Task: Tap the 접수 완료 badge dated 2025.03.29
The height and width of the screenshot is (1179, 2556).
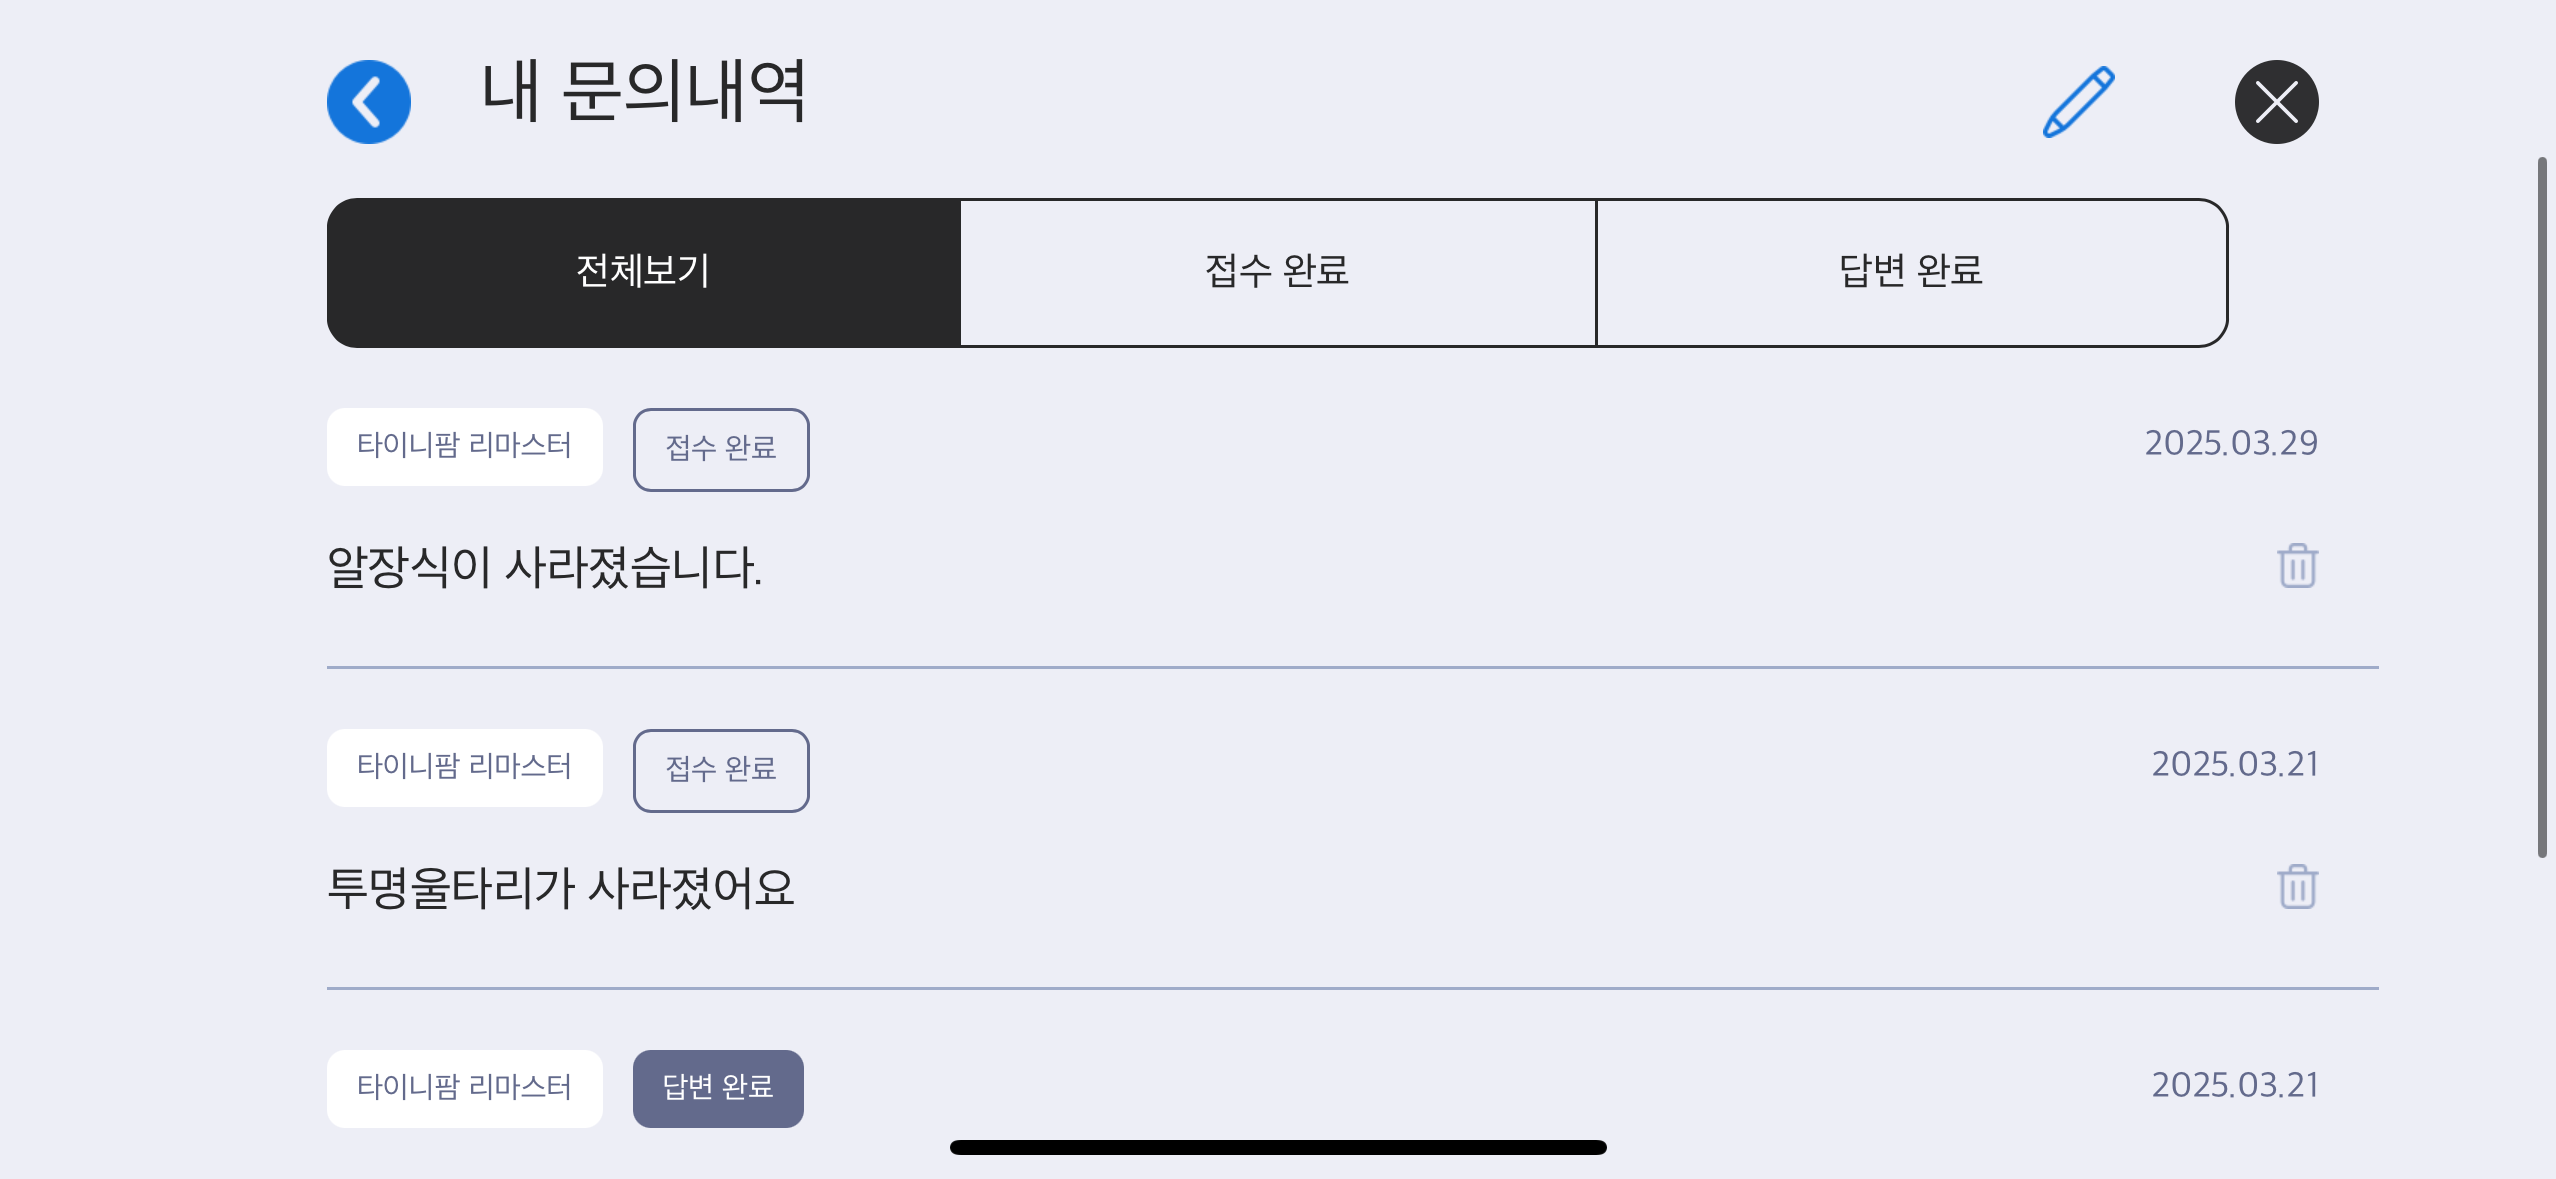Action: click(x=721, y=449)
